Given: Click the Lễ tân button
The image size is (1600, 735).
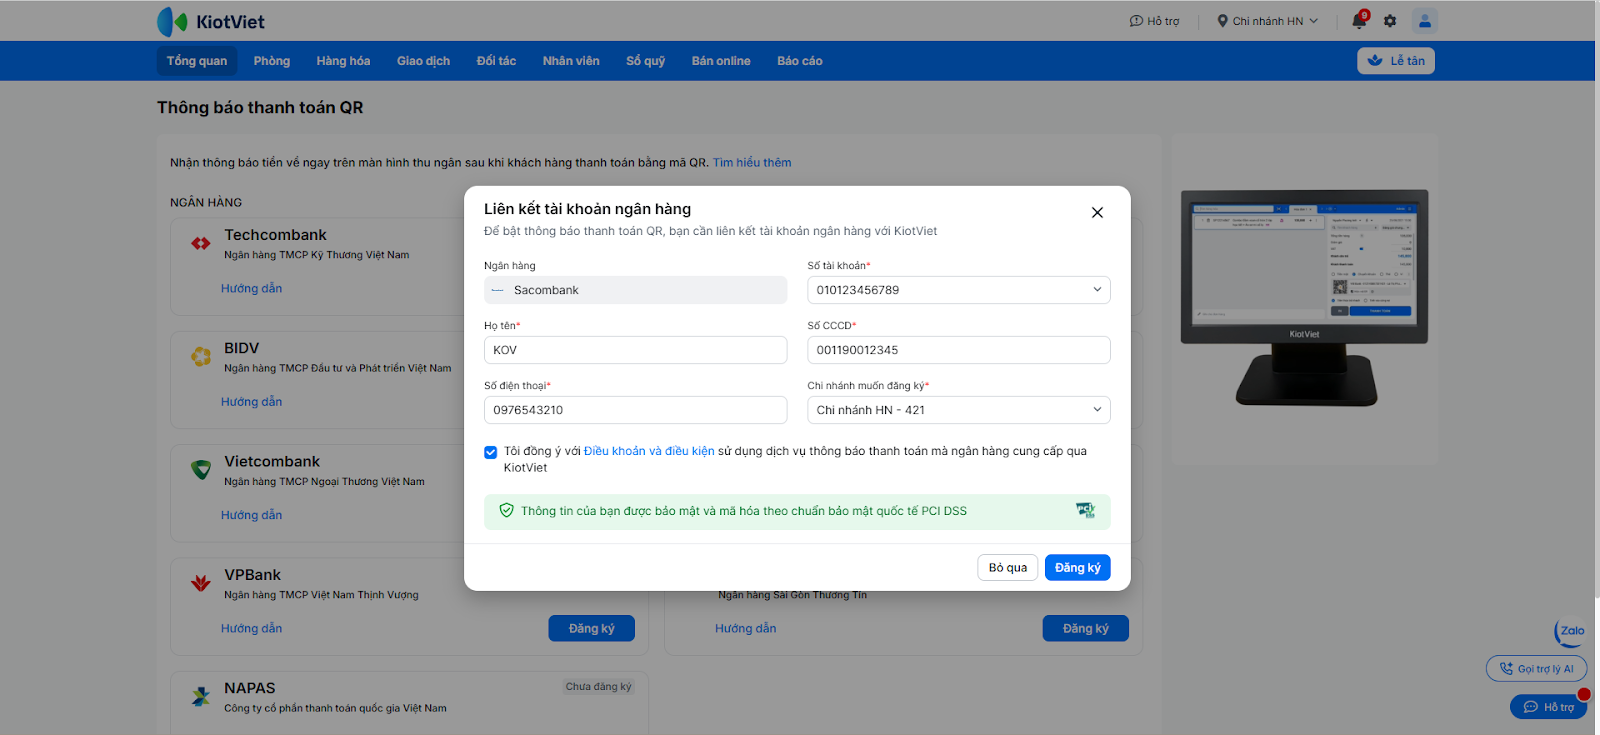Looking at the screenshot, I should point(1396,61).
